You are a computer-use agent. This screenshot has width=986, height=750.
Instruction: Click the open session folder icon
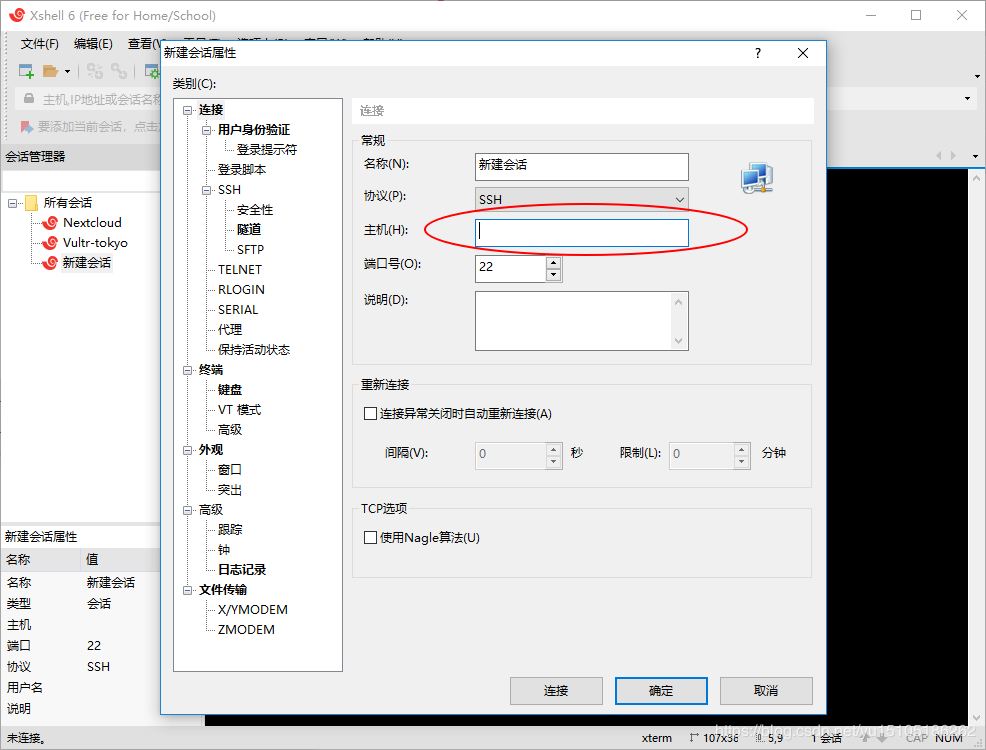click(x=50, y=71)
